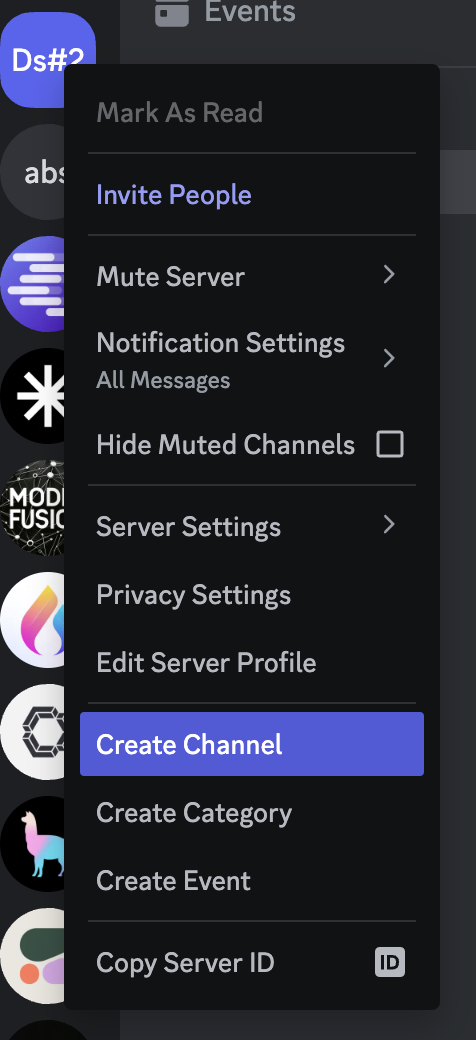This screenshot has width=476, height=1040.
Task: Choose Mark As Read from menu
Action: click(x=252, y=113)
